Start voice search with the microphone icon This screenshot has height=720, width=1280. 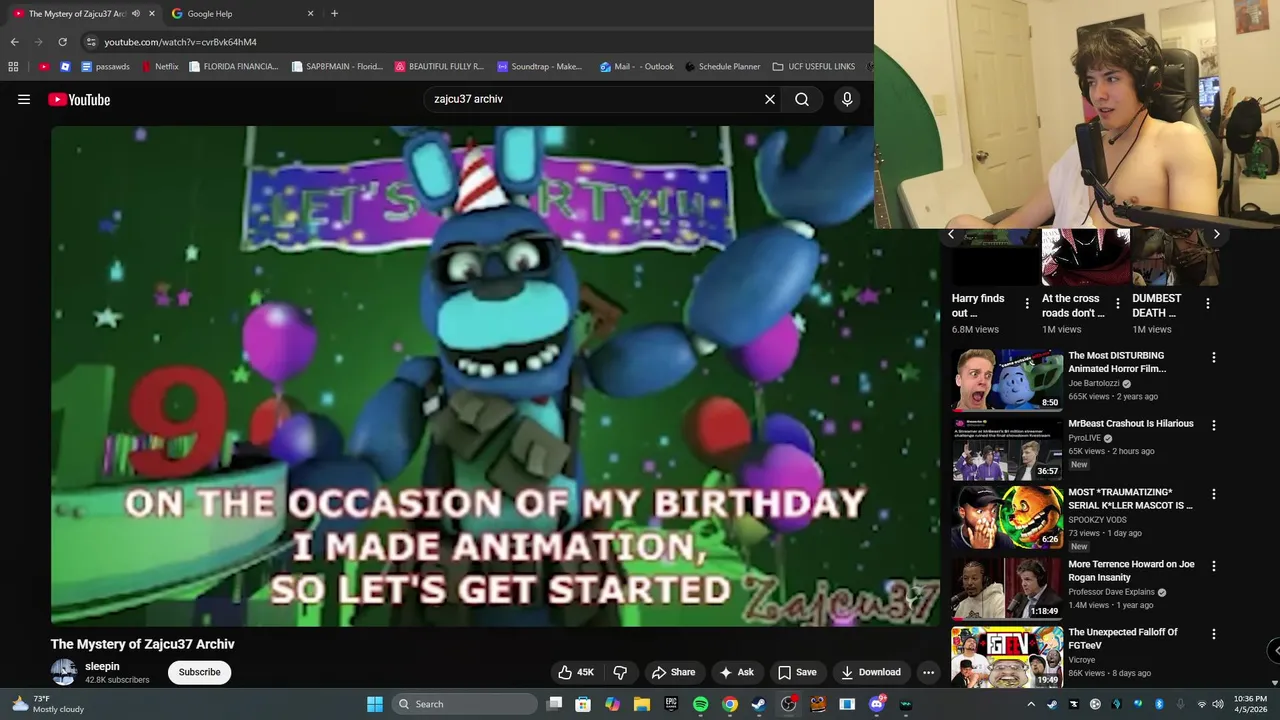point(847,99)
